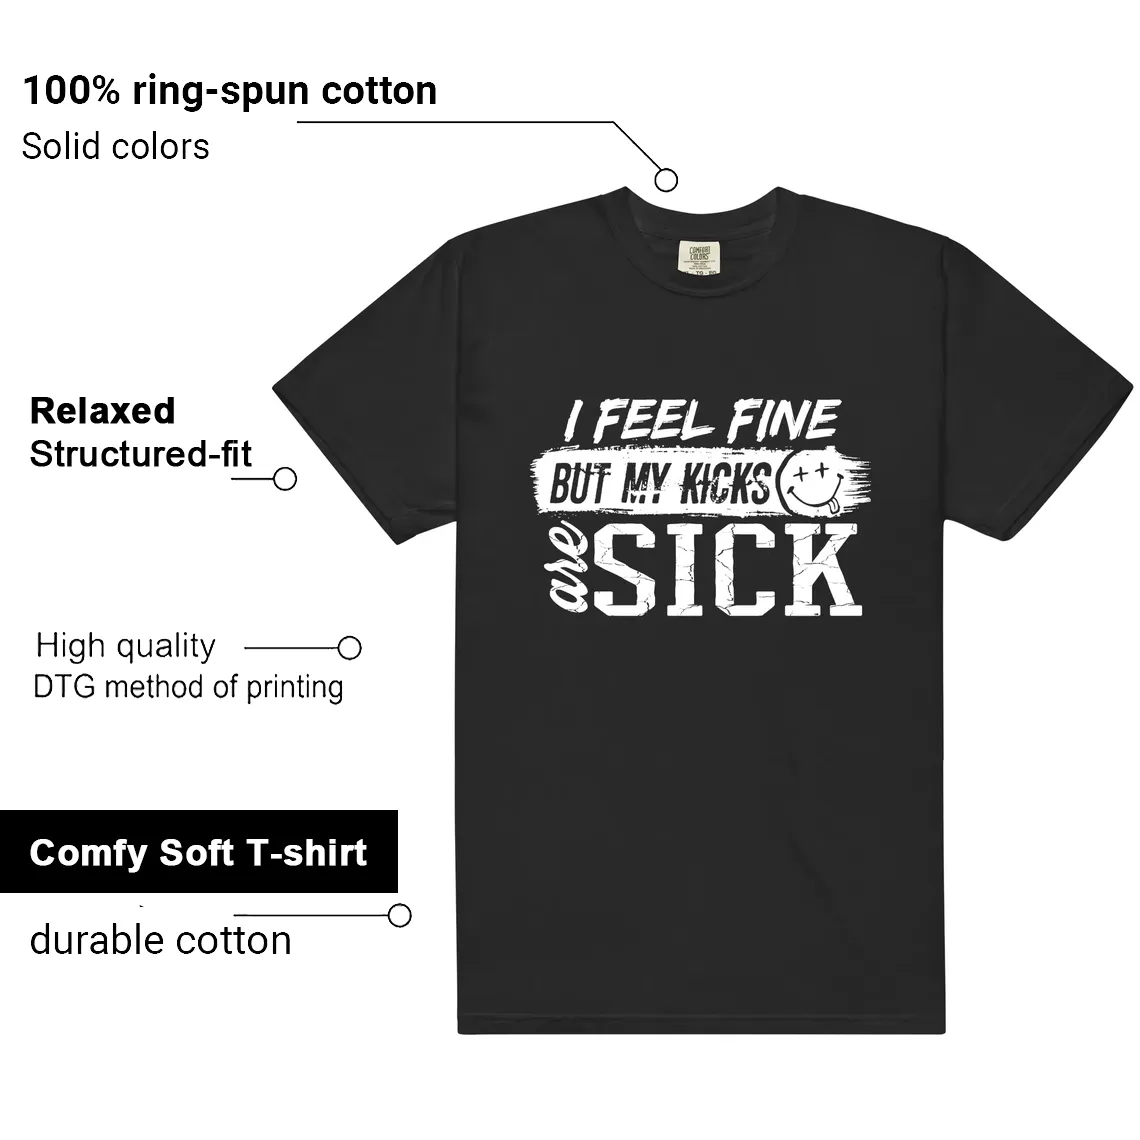Image resolution: width=1140 pixels, height=1140 pixels.
Task: Click the Comfort Colors neck label tag
Action: [x=699, y=258]
